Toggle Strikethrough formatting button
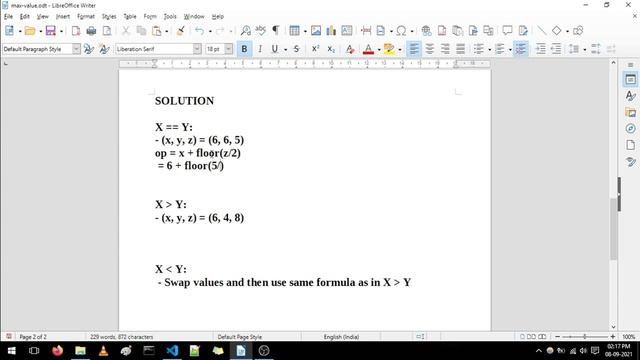 tap(297, 49)
